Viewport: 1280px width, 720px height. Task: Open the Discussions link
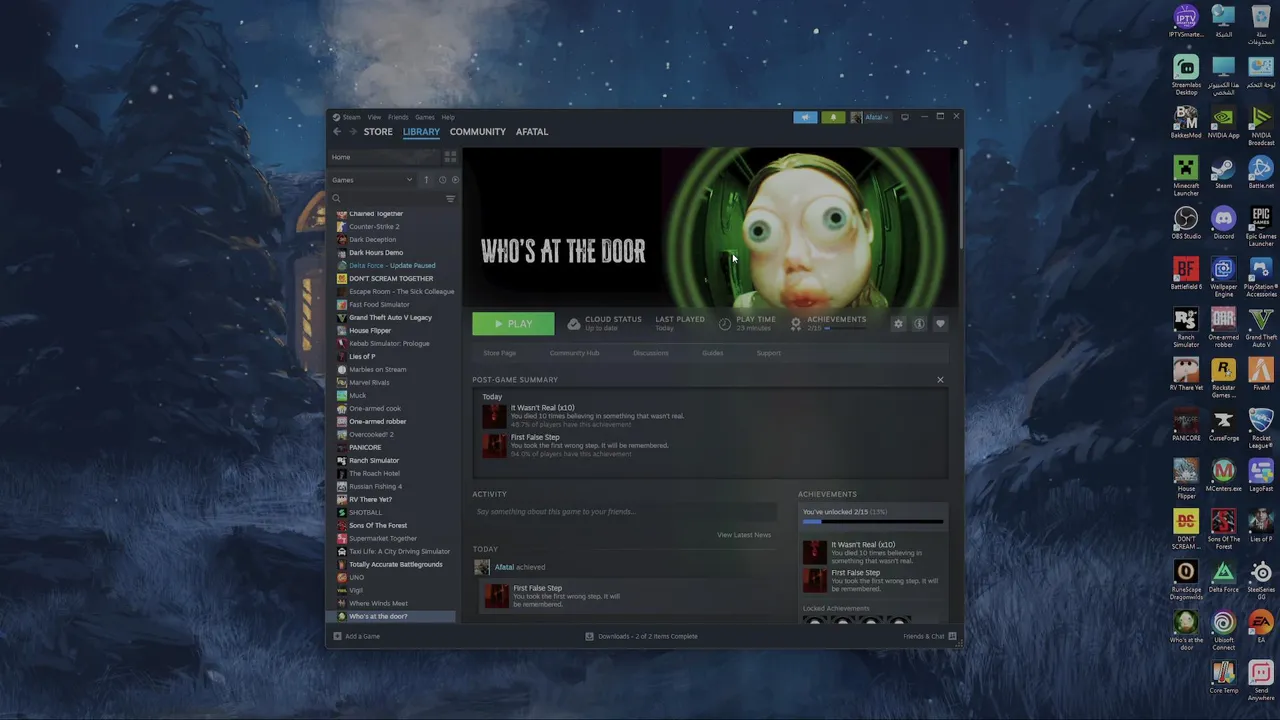pyautogui.click(x=651, y=353)
